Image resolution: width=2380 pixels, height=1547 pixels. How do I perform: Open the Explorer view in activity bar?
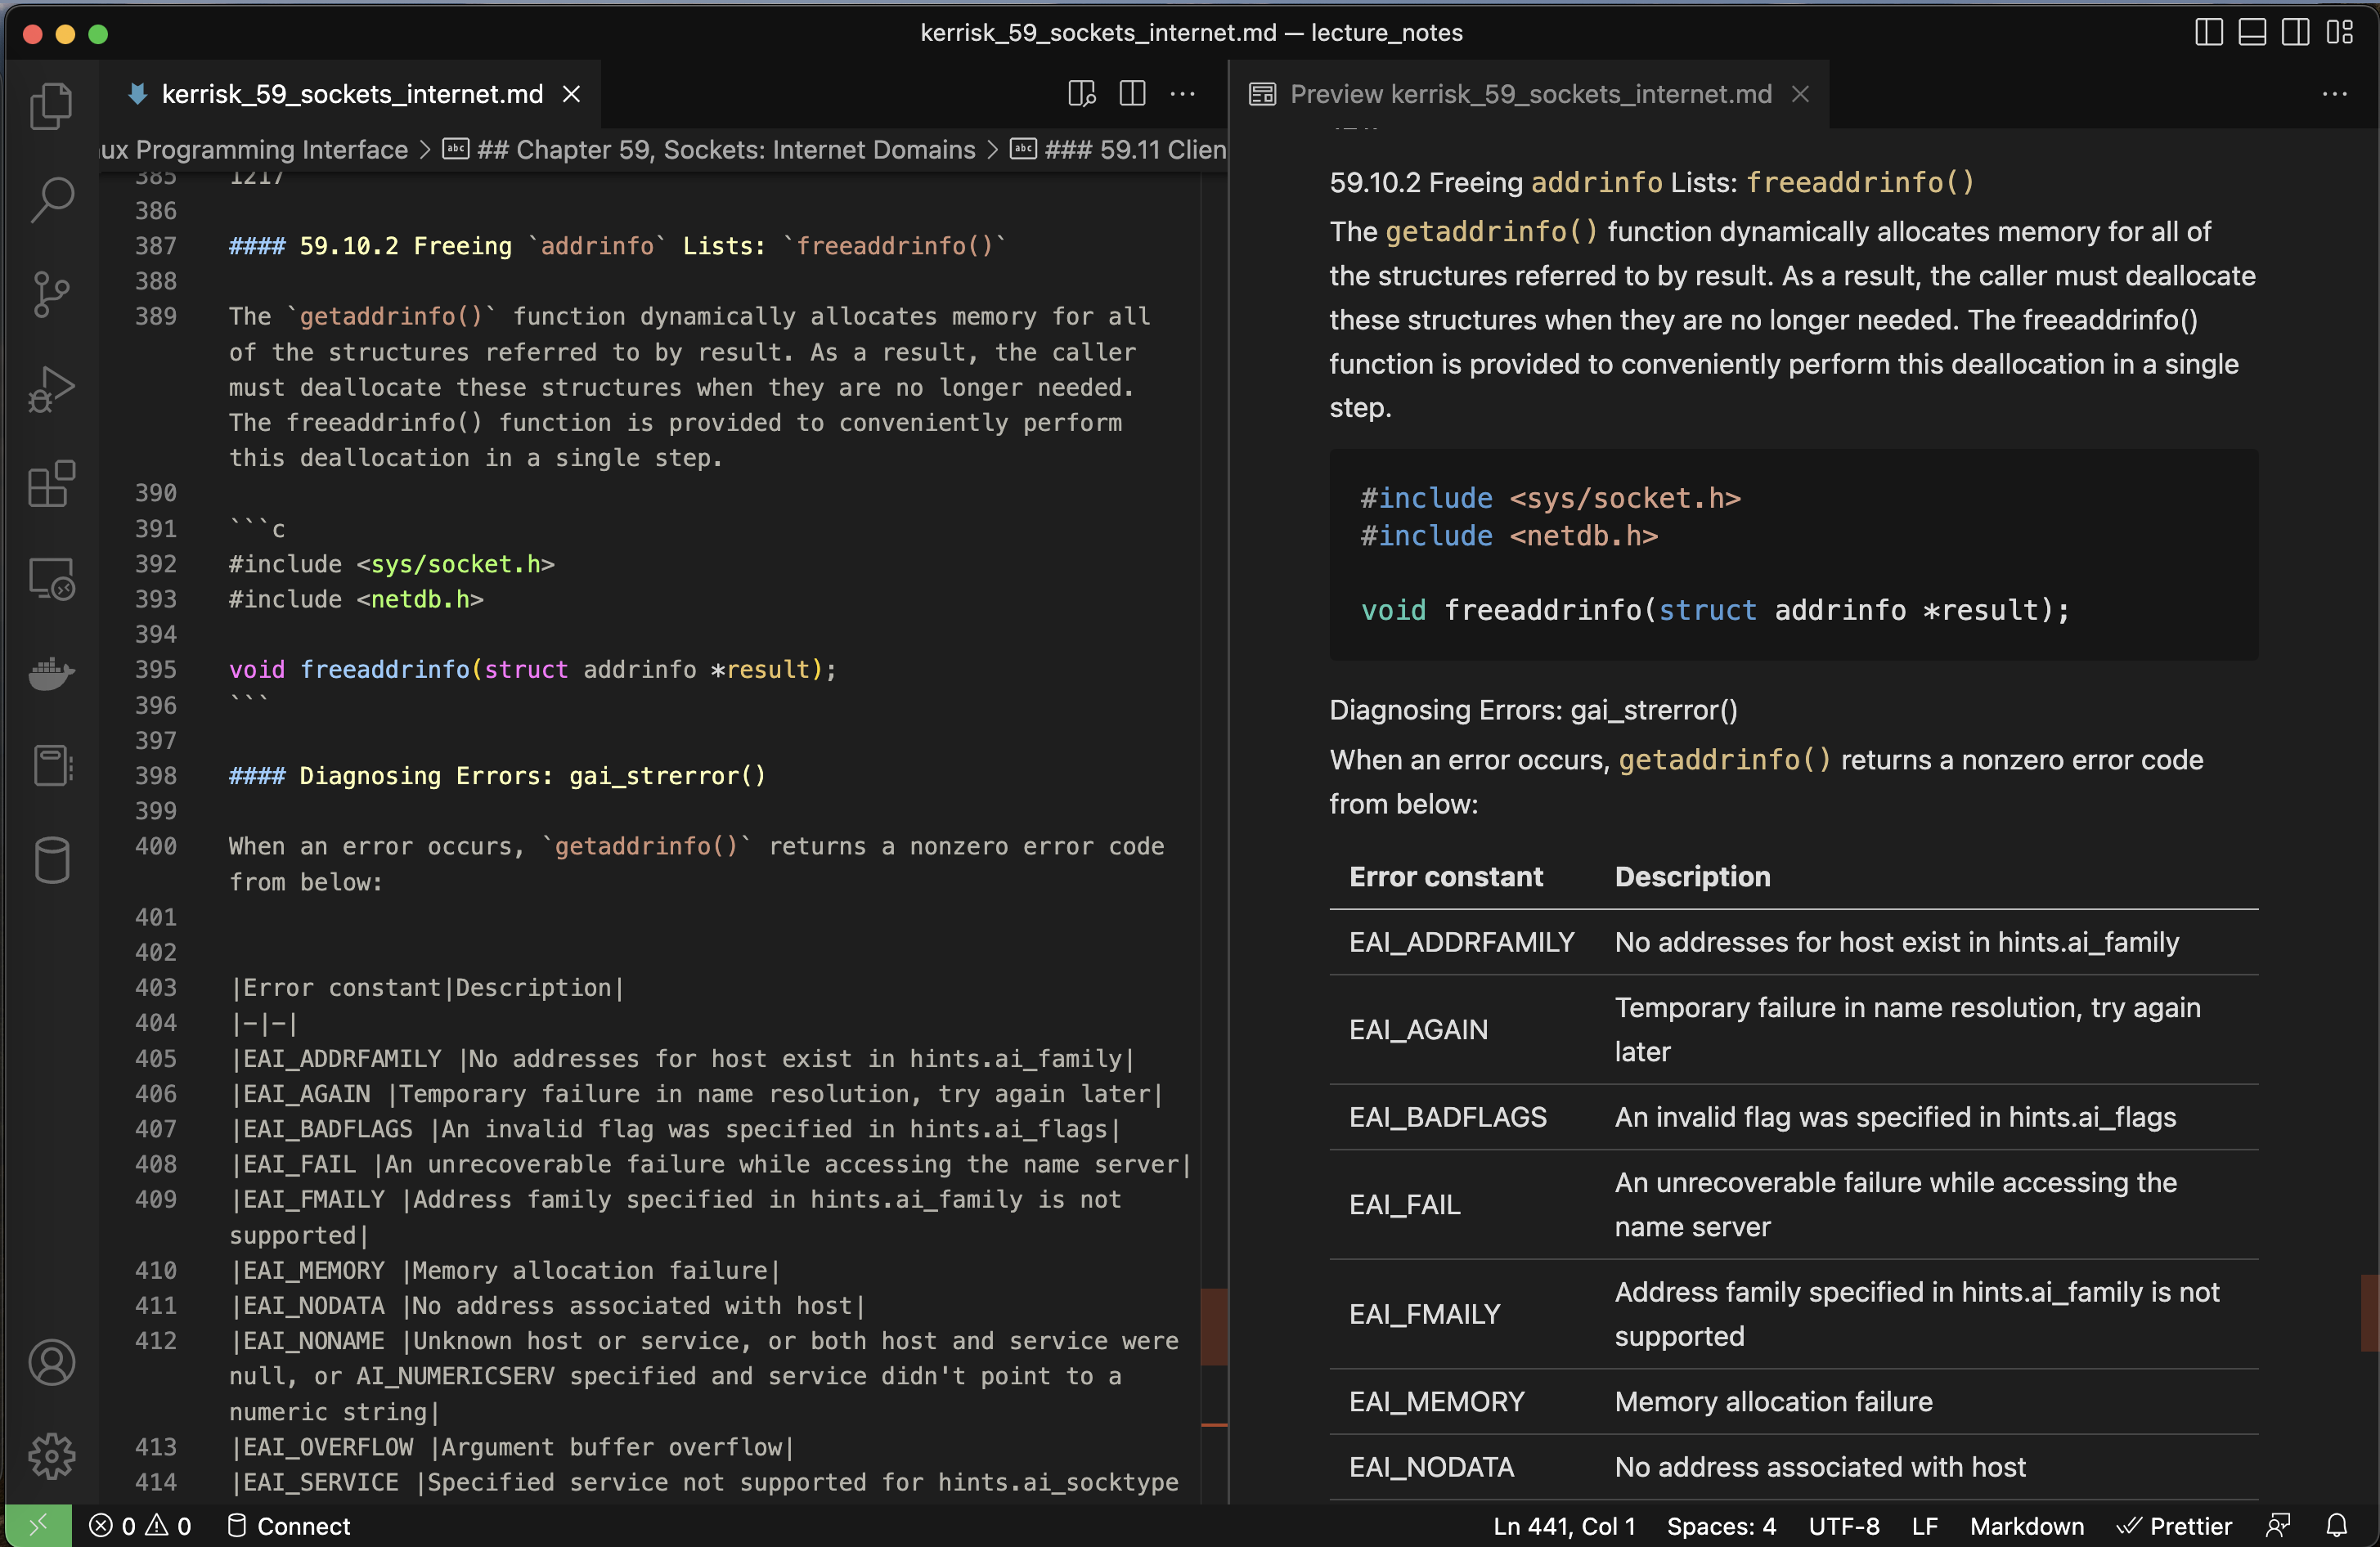coord(51,106)
